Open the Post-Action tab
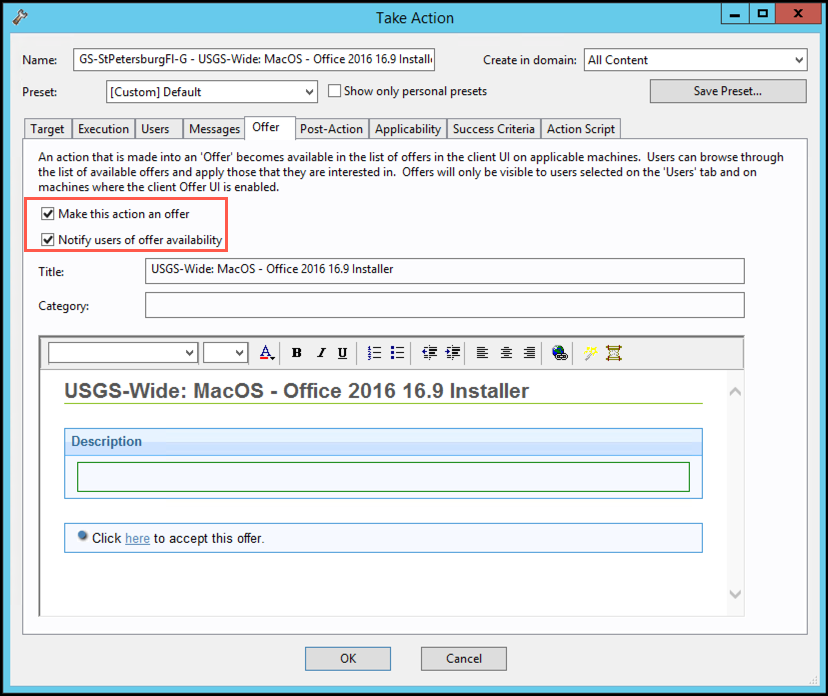Viewport: 828px width, 696px height. pos(332,129)
